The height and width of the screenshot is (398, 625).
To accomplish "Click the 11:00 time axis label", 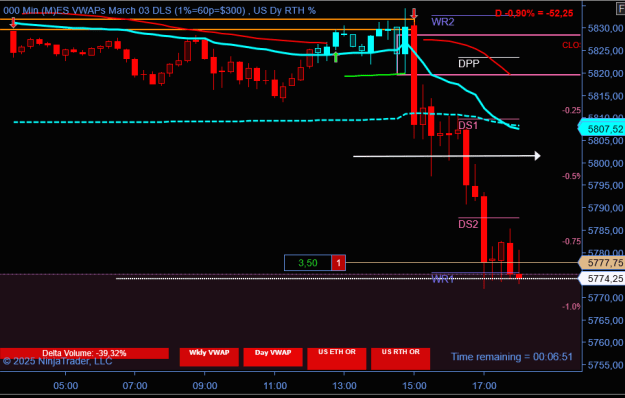I will (x=275, y=386).
